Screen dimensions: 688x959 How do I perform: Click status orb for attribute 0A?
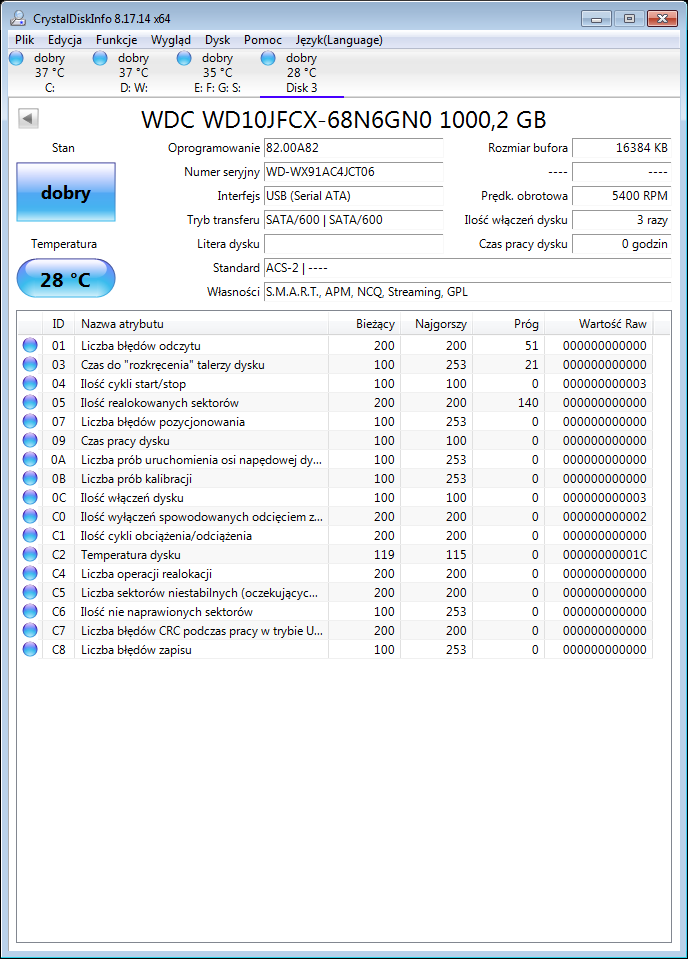30,459
